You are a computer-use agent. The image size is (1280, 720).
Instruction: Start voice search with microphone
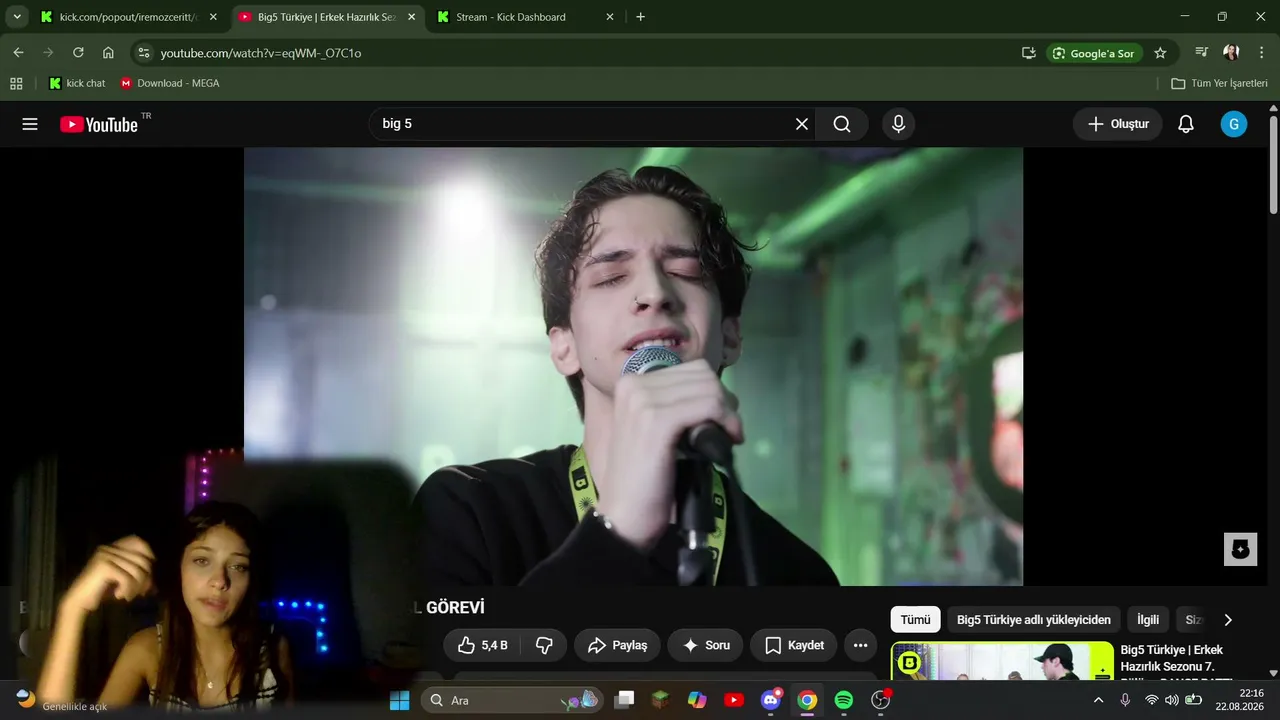(x=898, y=124)
